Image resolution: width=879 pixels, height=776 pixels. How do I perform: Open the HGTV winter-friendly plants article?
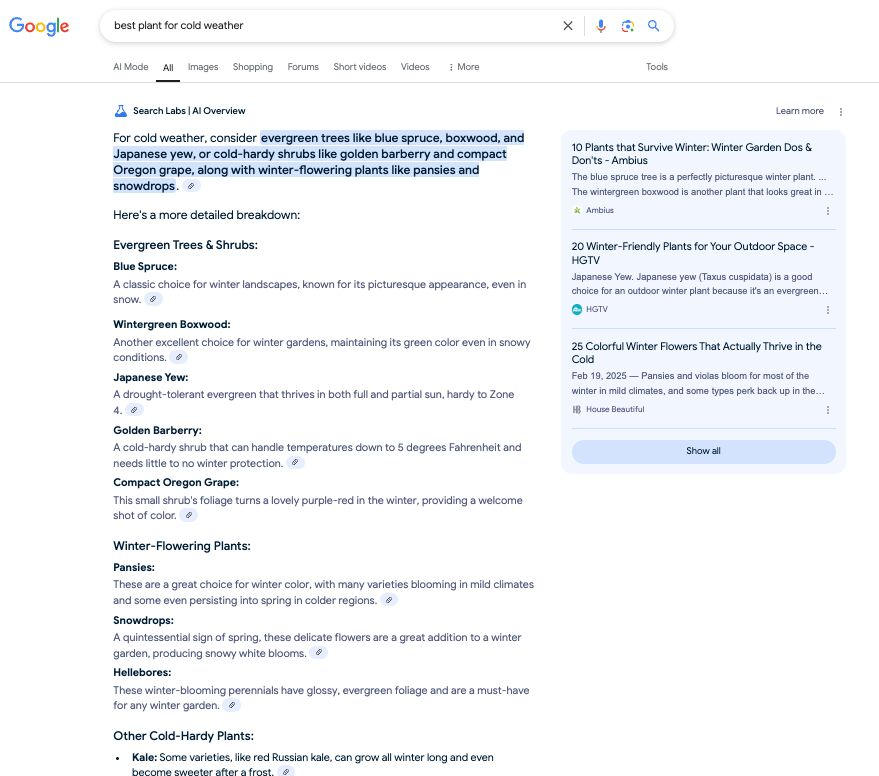(693, 253)
